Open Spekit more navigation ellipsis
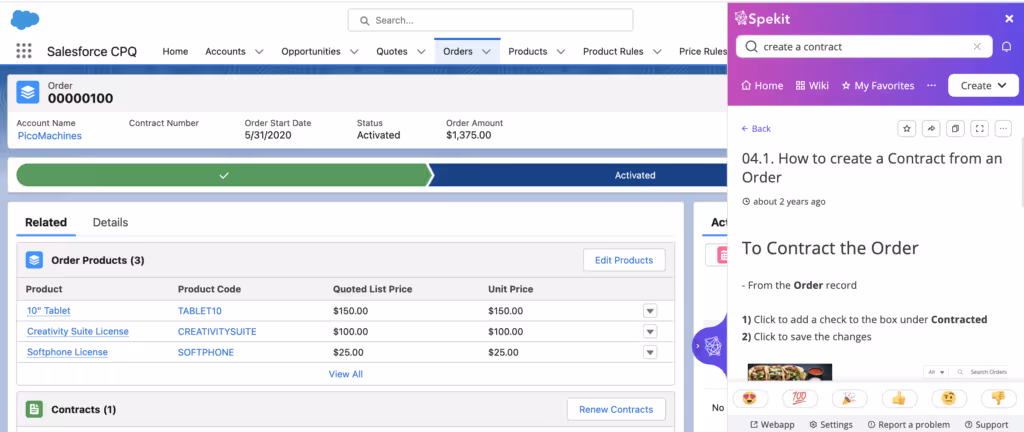Image resolution: width=1024 pixels, height=432 pixels. (x=931, y=85)
